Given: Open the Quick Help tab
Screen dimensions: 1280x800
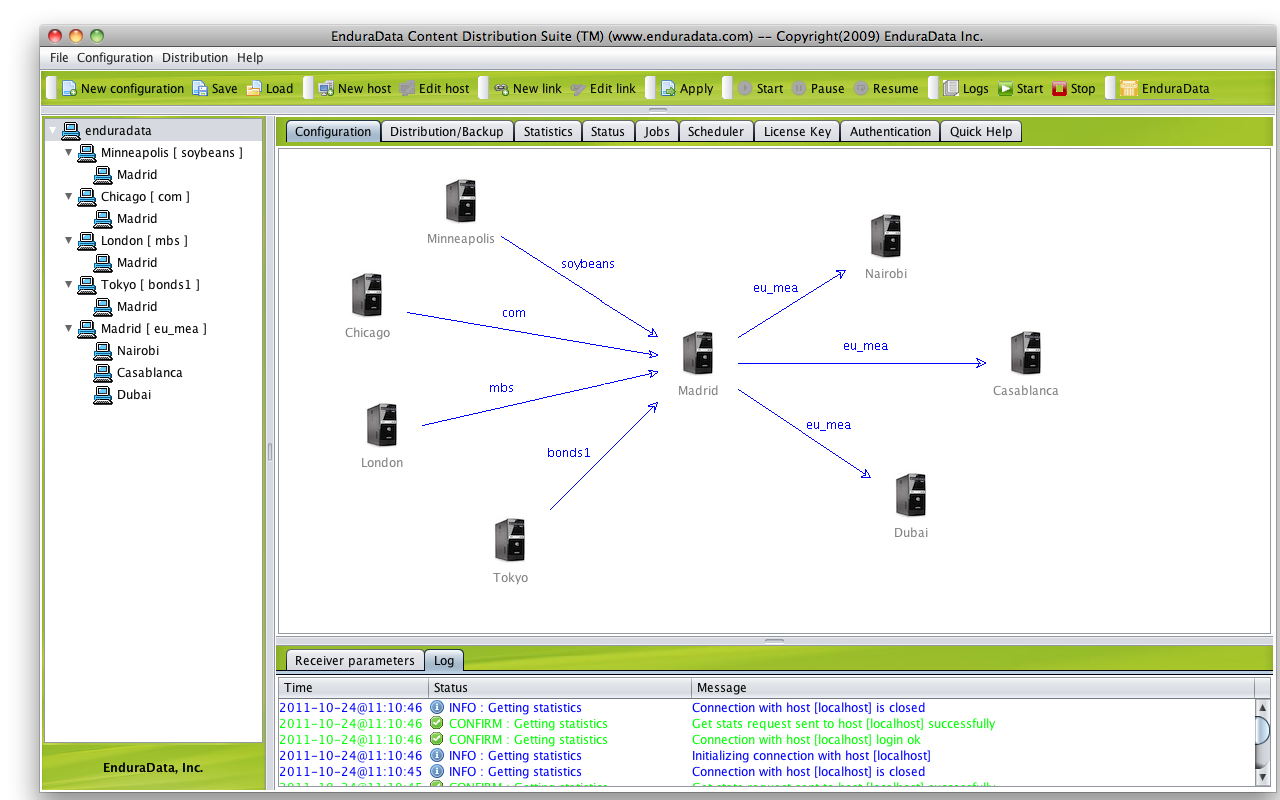Looking at the screenshot, I should tap(981, 131).
